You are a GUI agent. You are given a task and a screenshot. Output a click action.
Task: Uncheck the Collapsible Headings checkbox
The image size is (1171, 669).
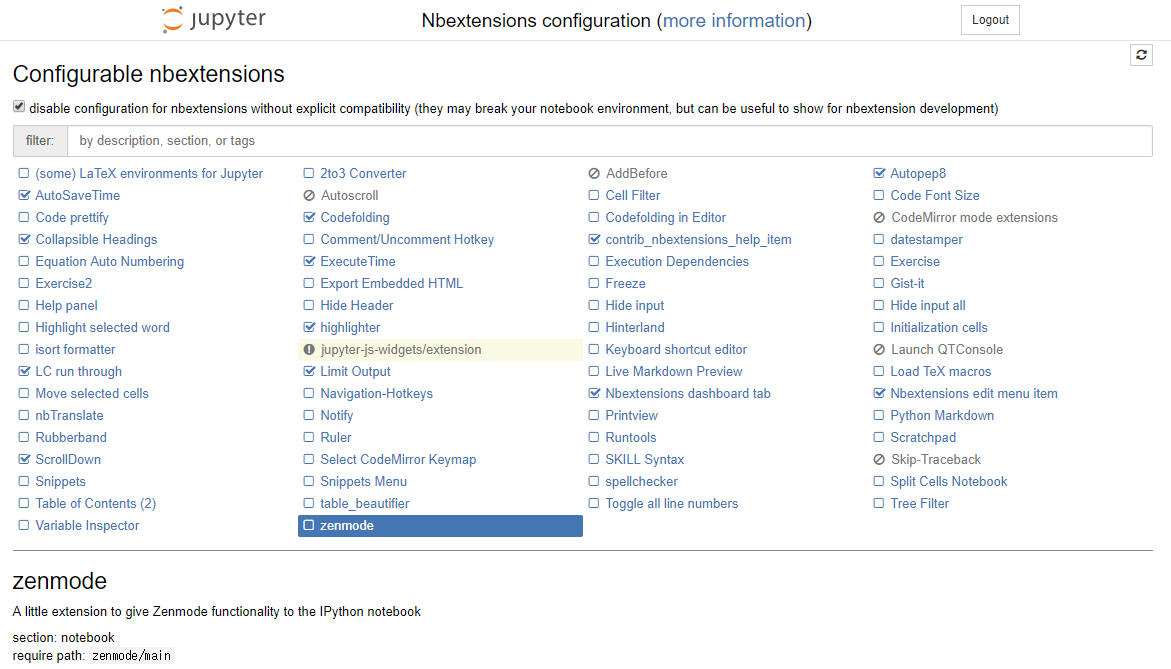24,239
